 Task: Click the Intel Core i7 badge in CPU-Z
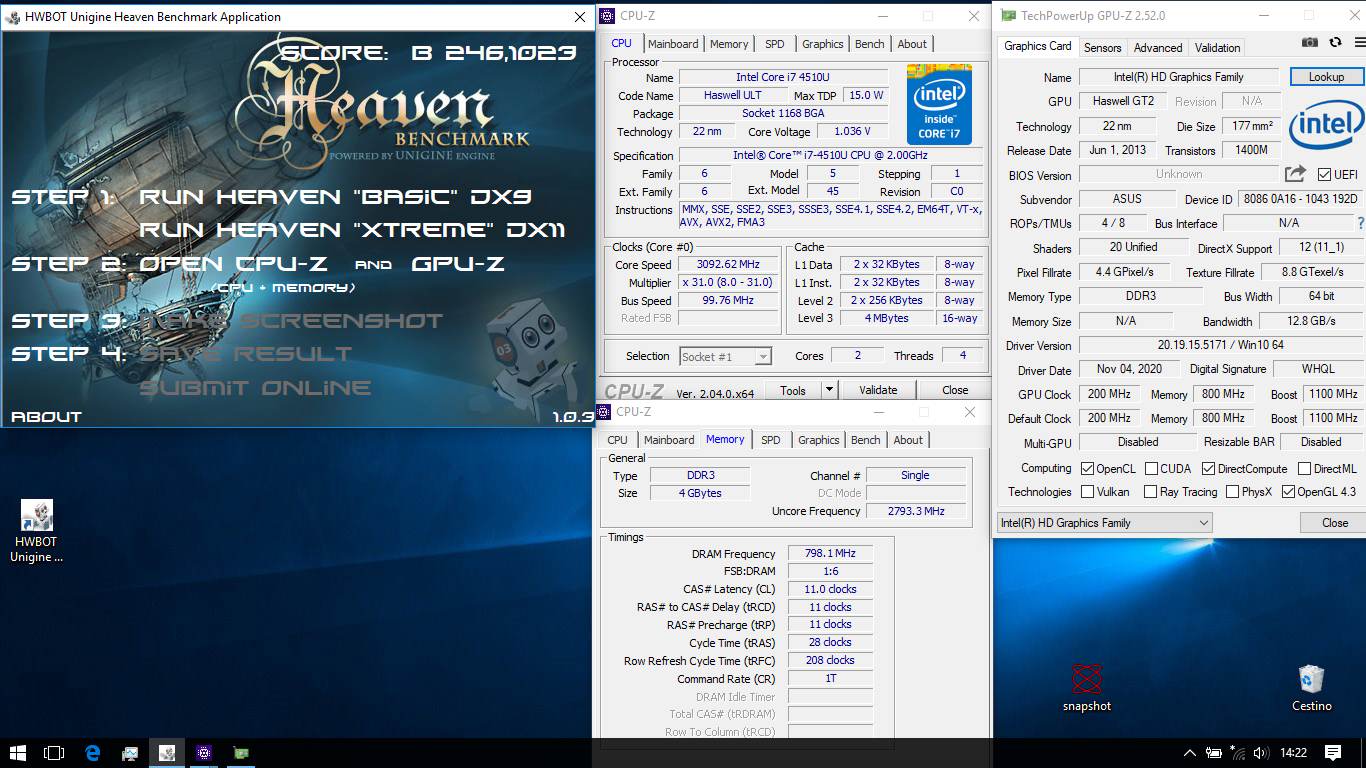(x=939, y=104)
